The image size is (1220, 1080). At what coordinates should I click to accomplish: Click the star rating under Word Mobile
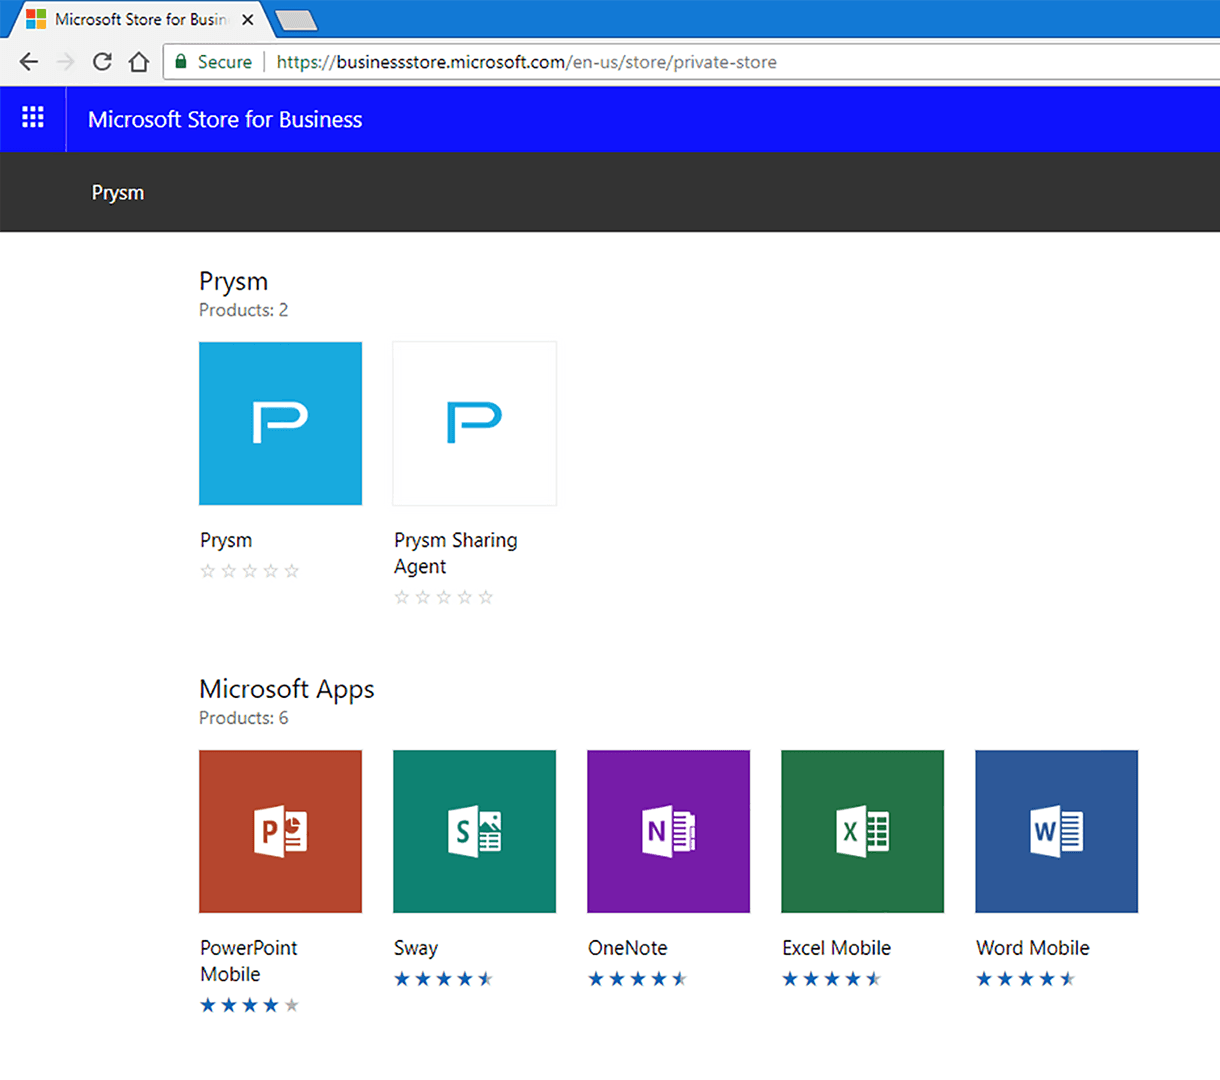click(x=1025, y=979)
